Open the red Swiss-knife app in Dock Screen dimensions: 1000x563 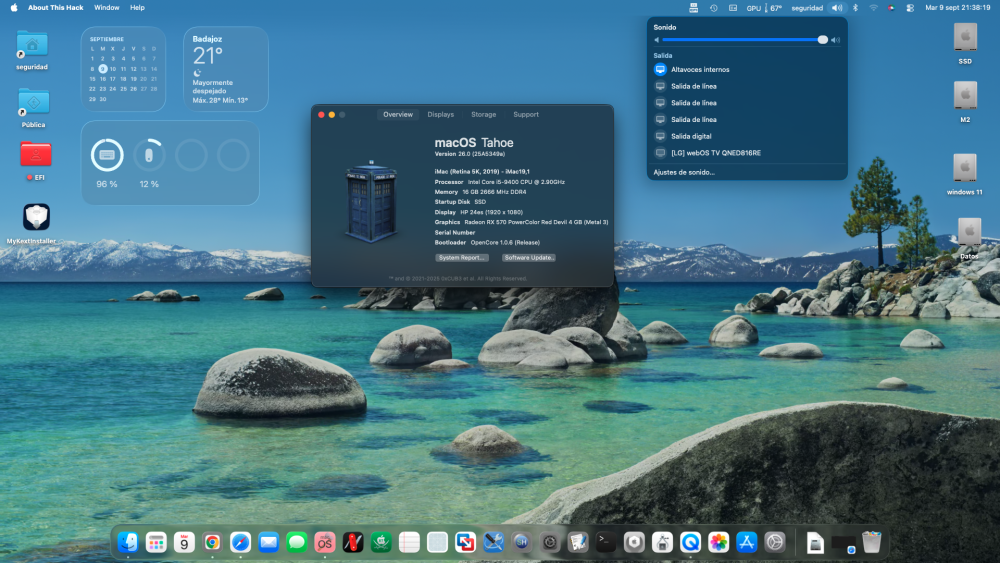point(353,542)
